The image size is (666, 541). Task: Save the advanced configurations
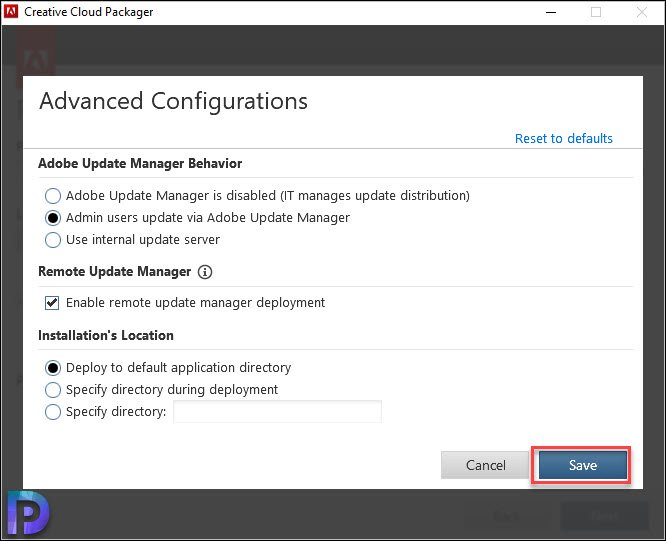(583, 465)
